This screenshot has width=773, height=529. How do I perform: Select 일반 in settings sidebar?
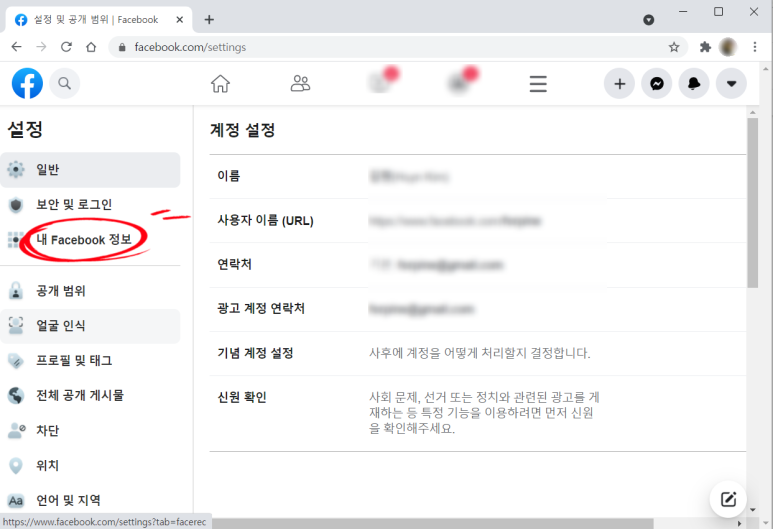[x=90, y=170]
